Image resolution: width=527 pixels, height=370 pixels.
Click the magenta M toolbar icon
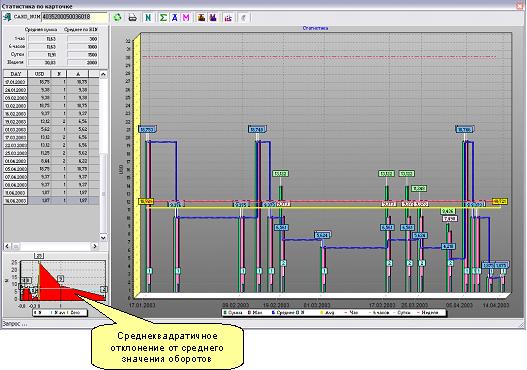(186, 17)
